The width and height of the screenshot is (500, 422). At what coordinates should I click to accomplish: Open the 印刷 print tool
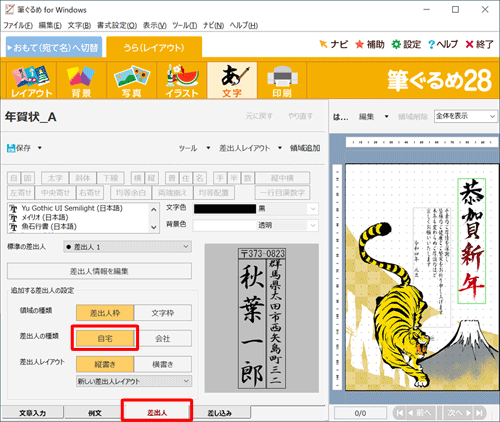282,81
